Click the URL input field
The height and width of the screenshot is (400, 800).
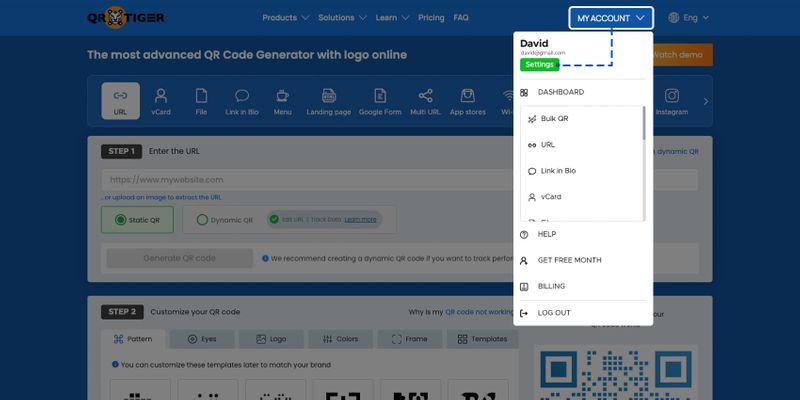[x=399, y=180]
